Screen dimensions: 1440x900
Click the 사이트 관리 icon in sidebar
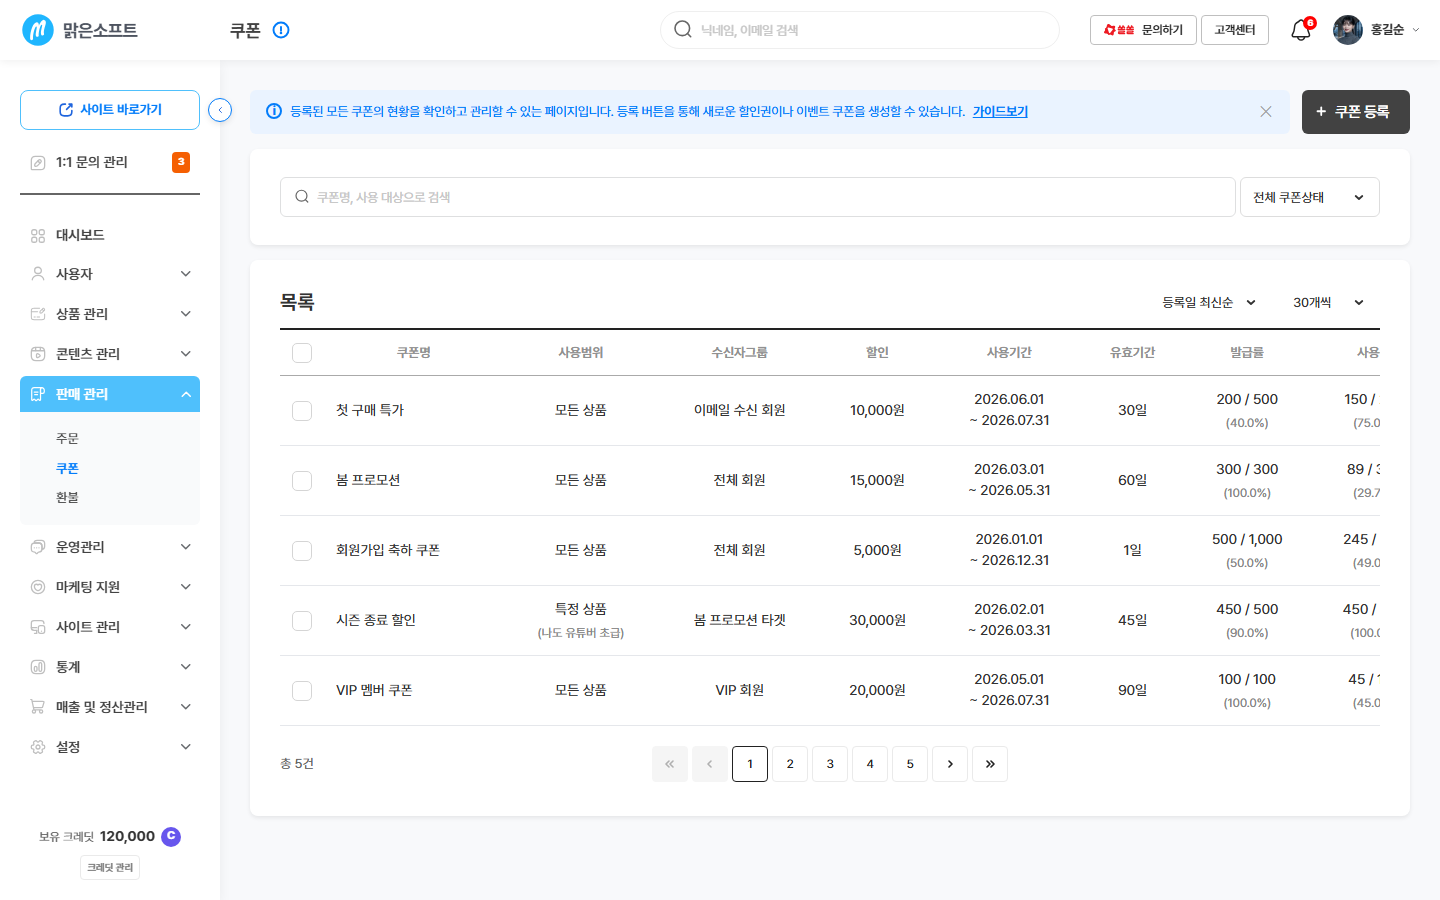(38, 627)
